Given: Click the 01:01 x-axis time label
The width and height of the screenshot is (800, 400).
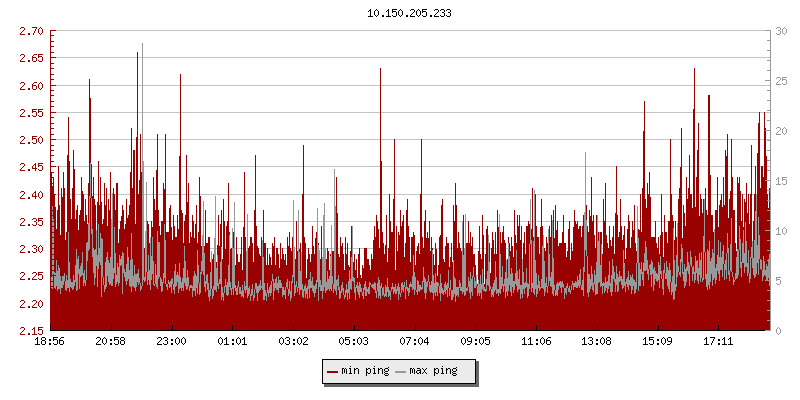Looking at the screenshot, I should pos(232,342).
